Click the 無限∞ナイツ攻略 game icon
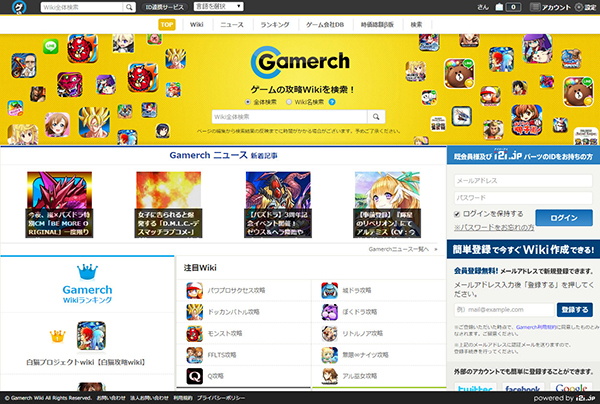The width and height of the screenshot is (600, 404). pyautogui.click(x=329, y=355)
